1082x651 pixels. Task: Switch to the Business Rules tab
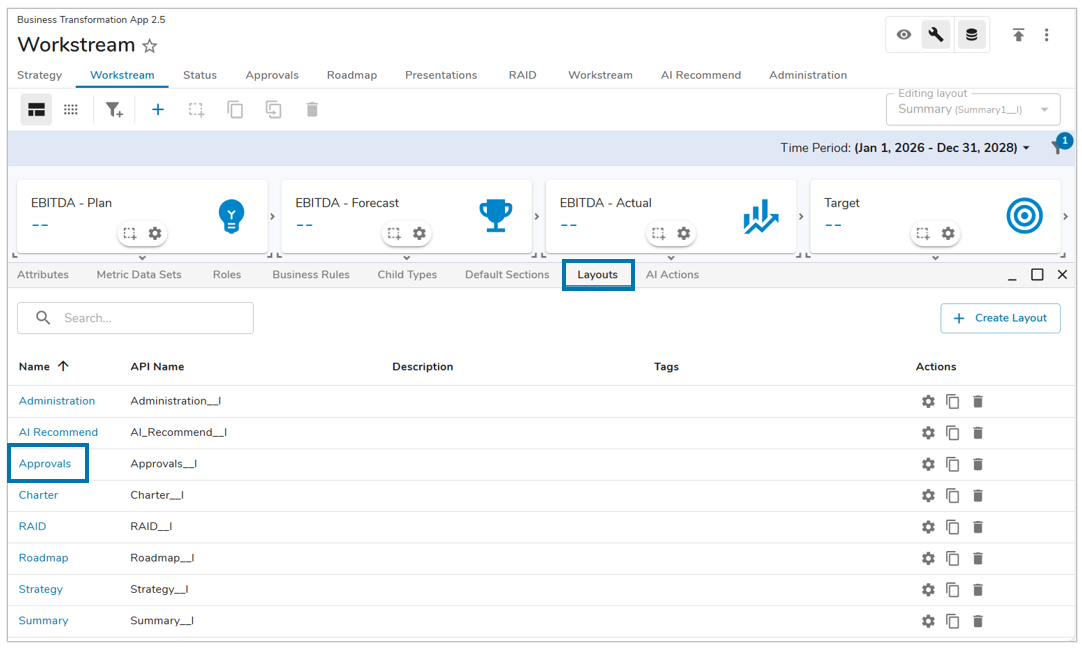(x=311, y=275)
